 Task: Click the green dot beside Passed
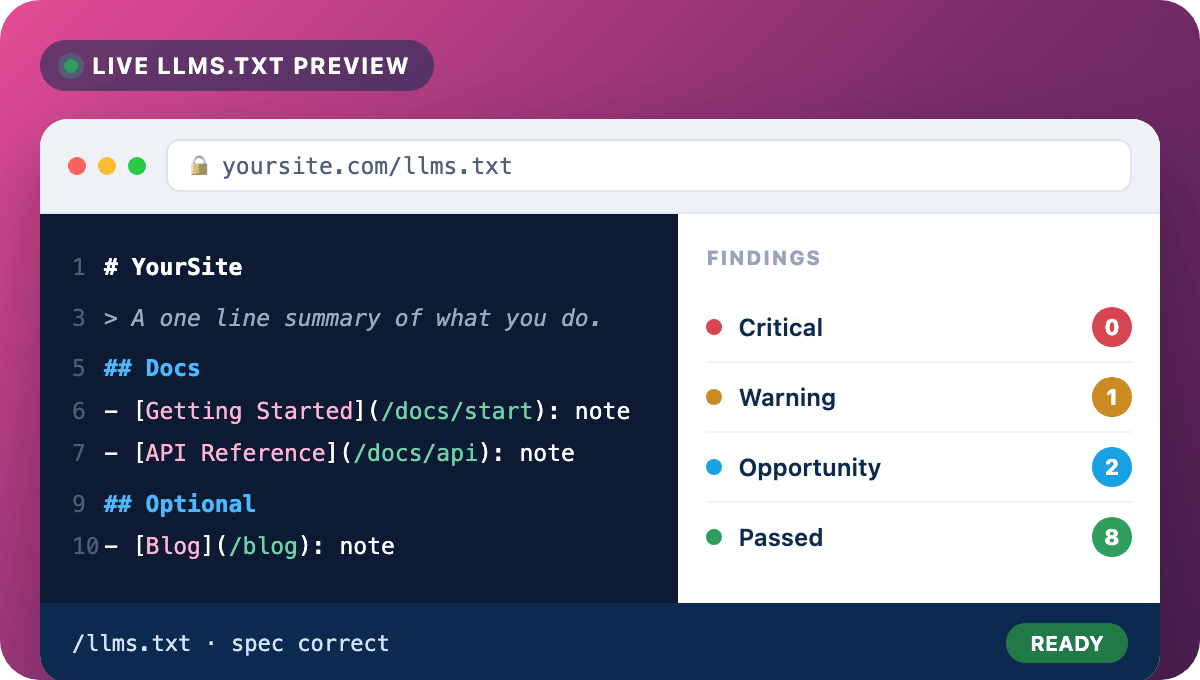pos(714,537)
